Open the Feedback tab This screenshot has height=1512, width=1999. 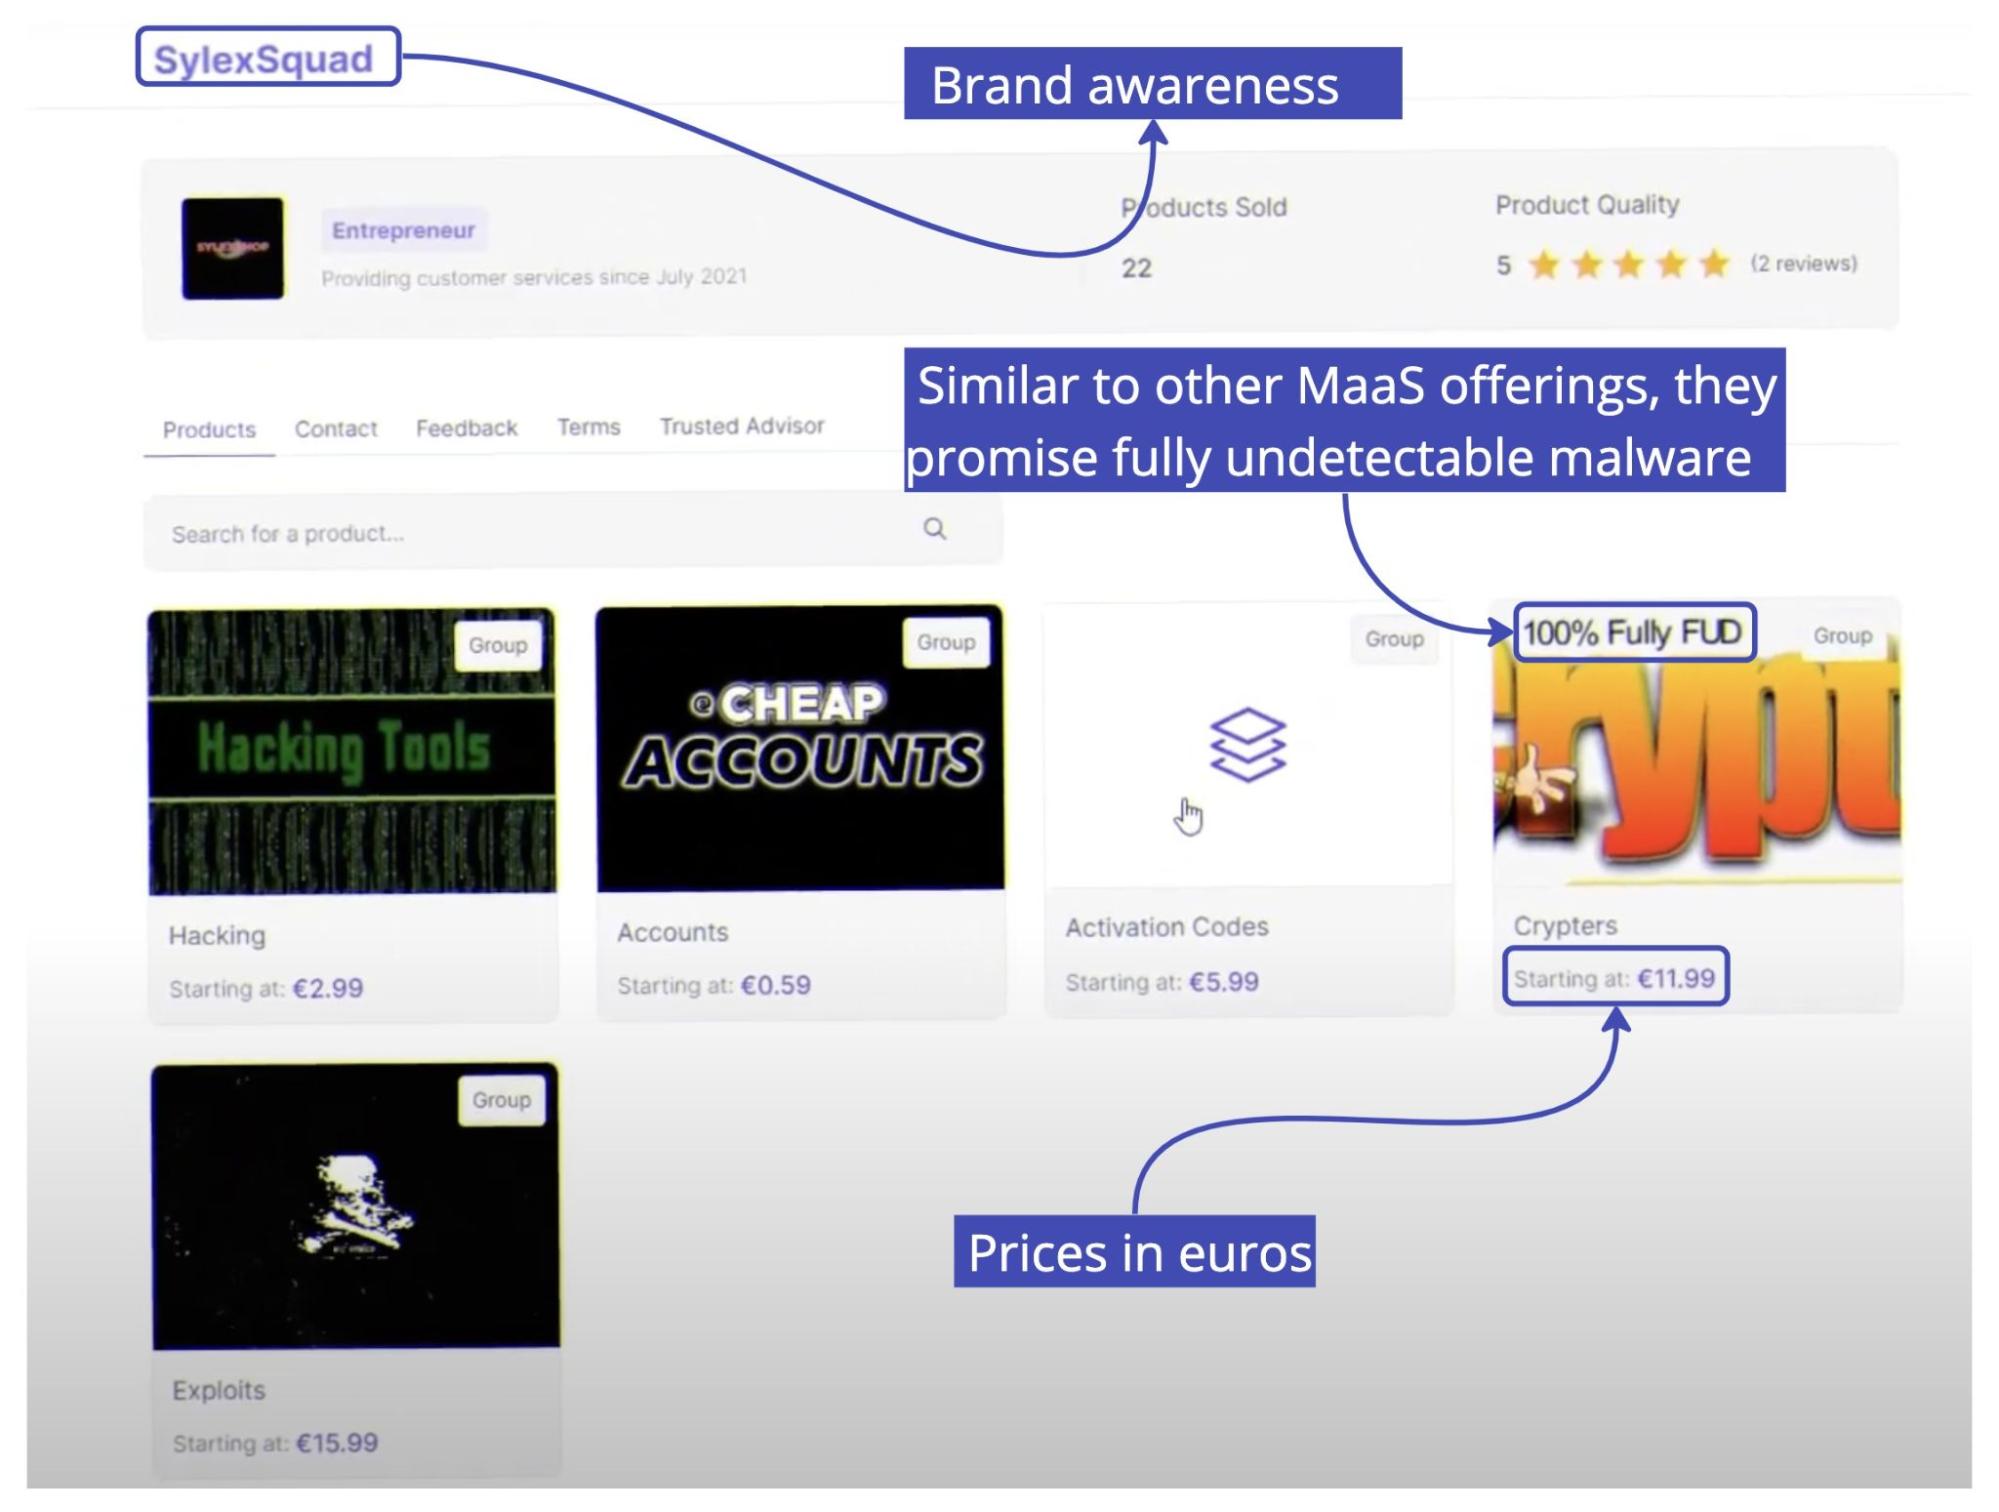(466, 428)
